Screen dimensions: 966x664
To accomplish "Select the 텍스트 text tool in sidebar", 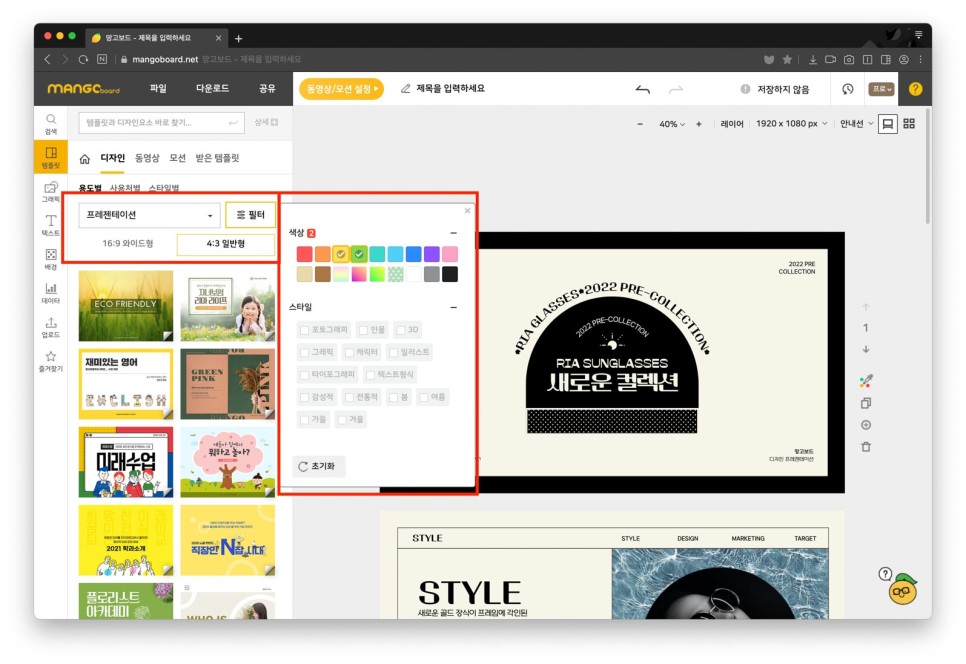I will (x=51, y=225).
